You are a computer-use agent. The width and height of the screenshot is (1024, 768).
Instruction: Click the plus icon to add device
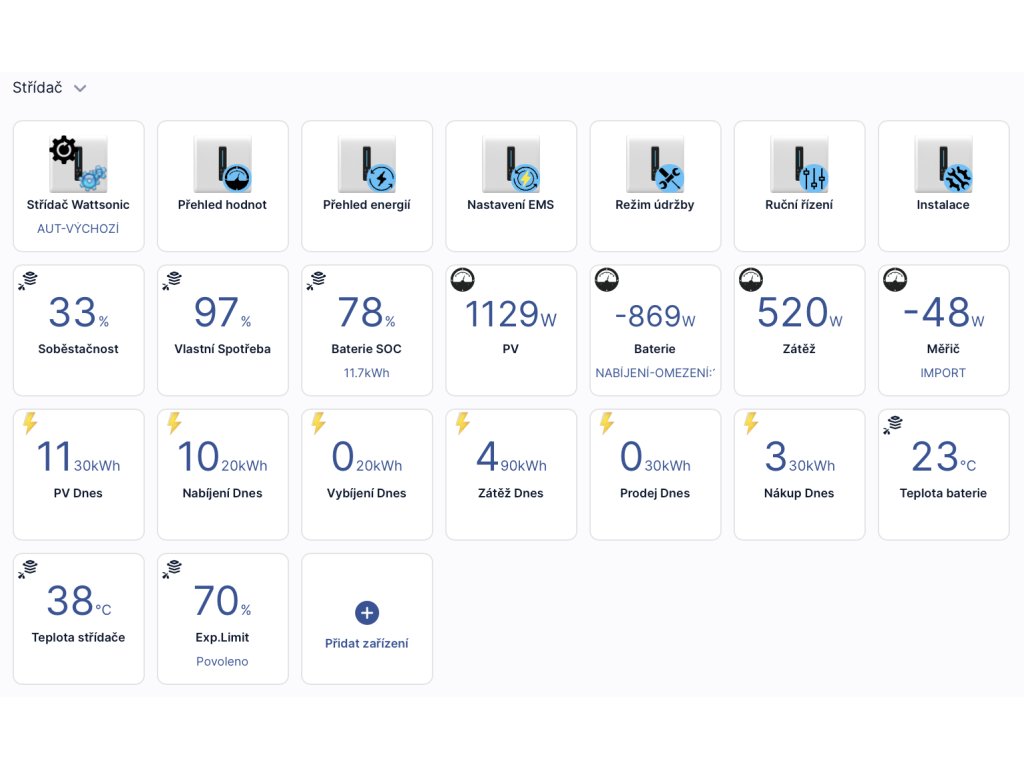coord(366,613)
